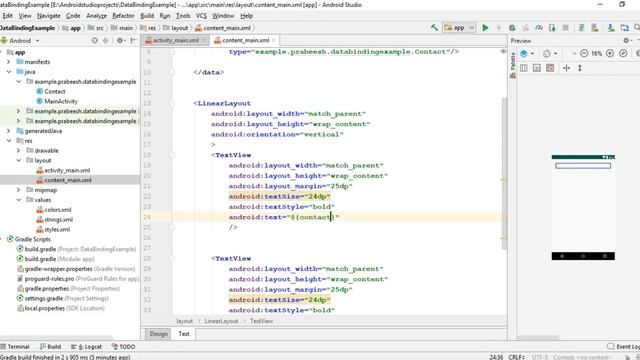
Task: Click zoom to fit screen icon in Preview
Action: pos(623,53)
